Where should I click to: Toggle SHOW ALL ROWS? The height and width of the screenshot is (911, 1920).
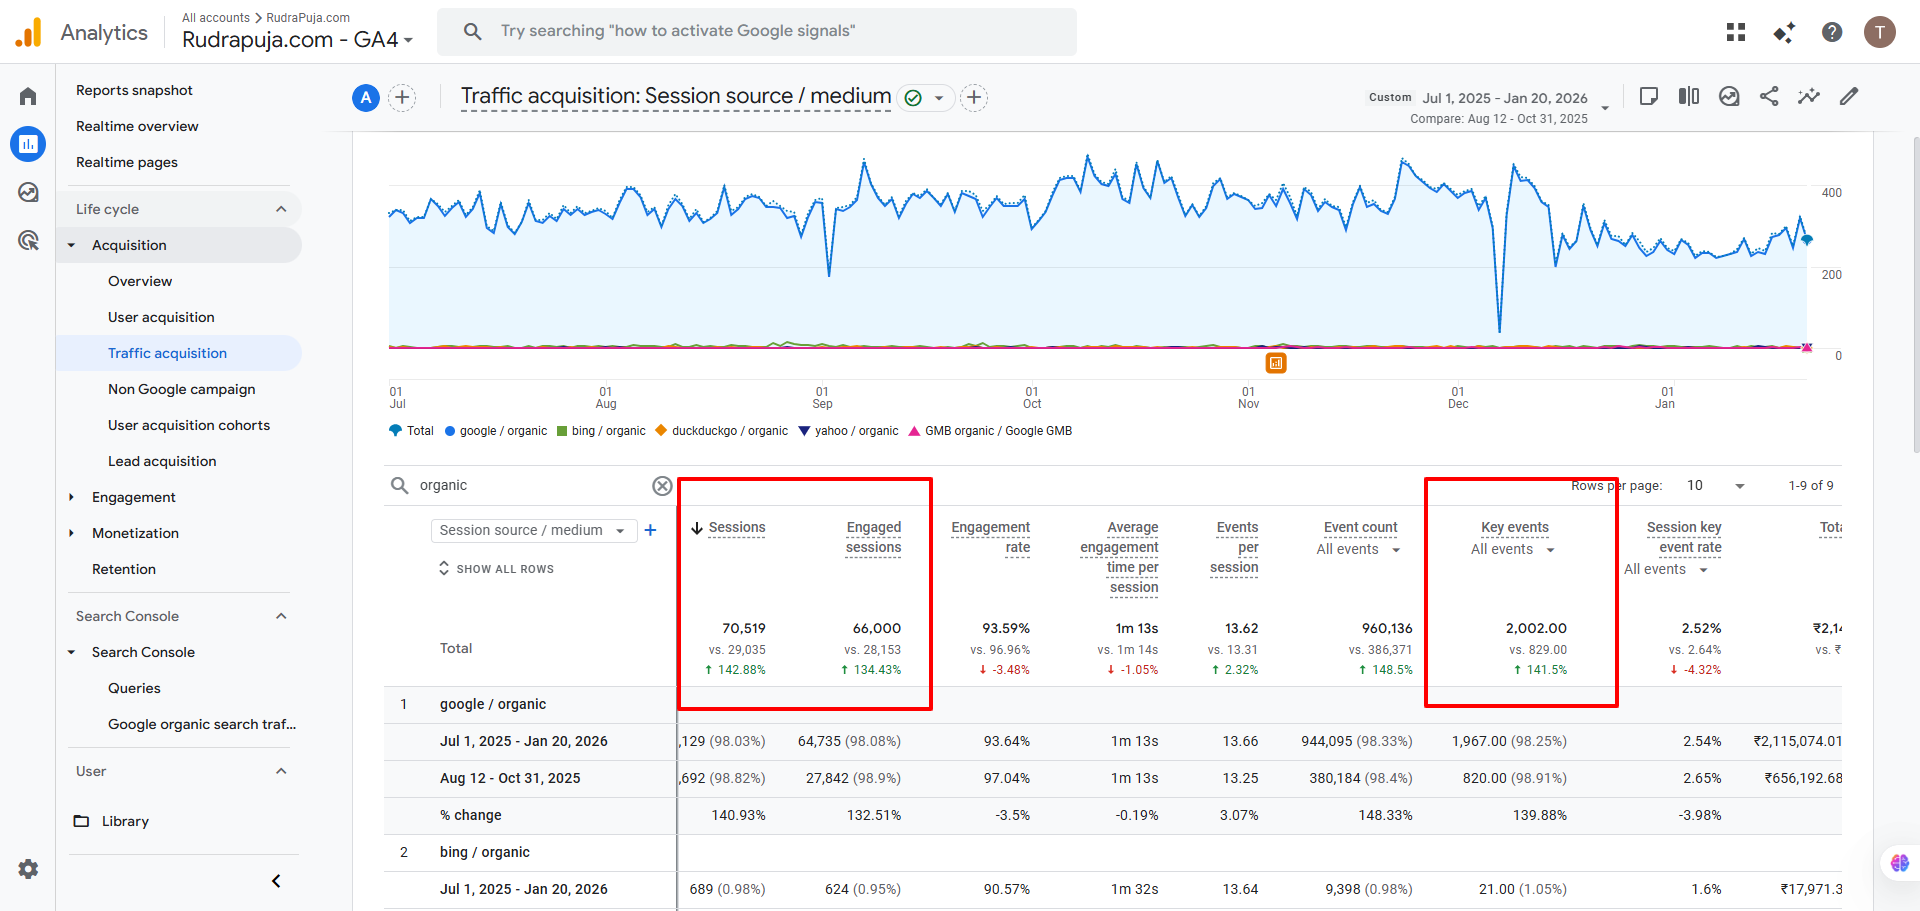pos(496,569)
